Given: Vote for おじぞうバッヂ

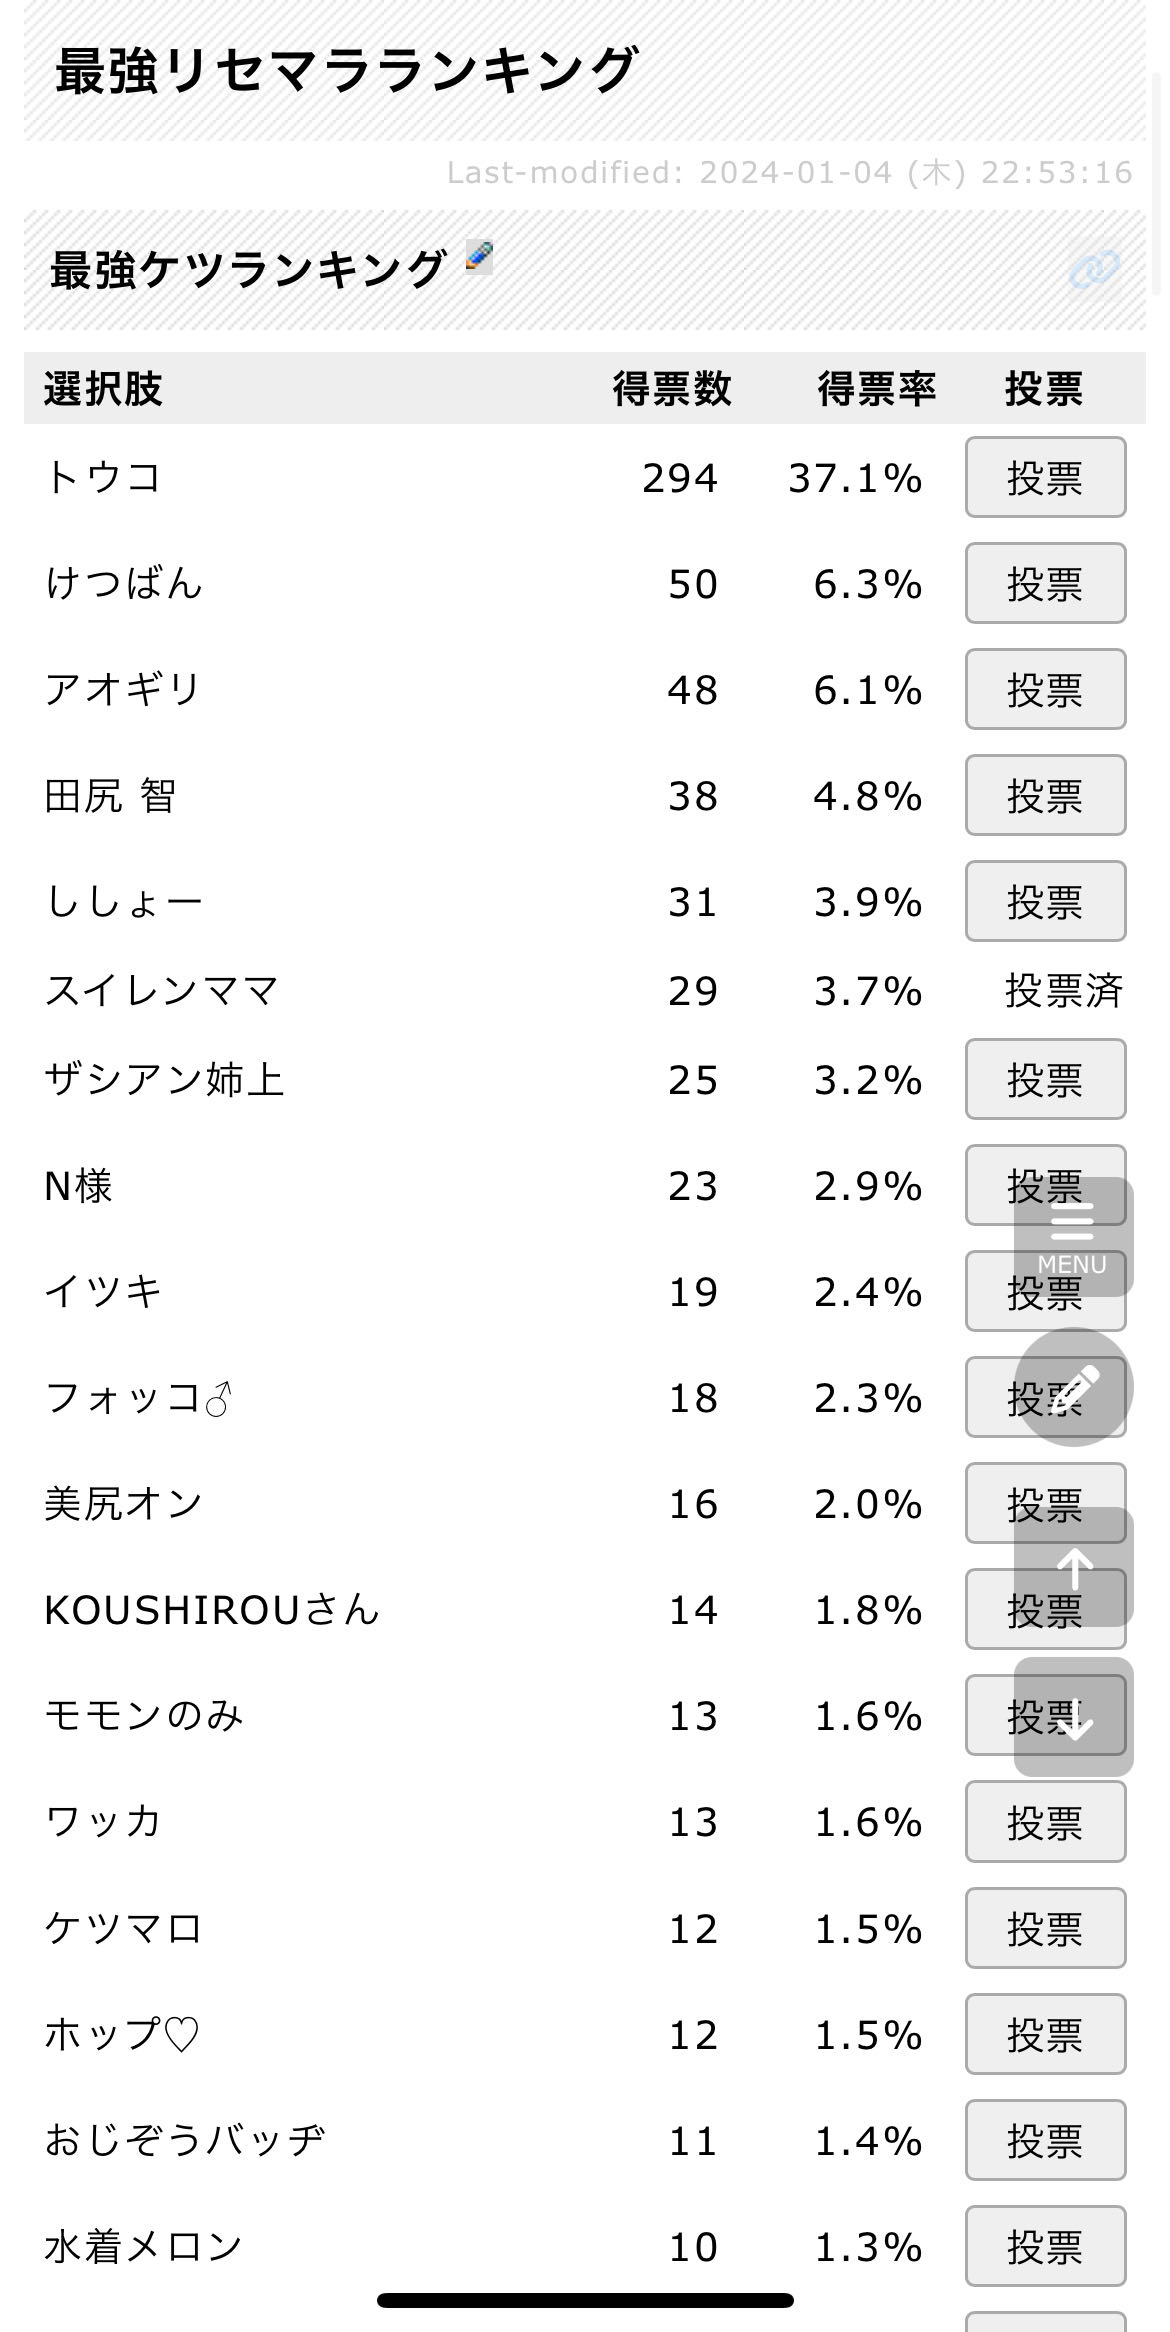Looking at the screenshot, I should [x=1045, y=2140].
